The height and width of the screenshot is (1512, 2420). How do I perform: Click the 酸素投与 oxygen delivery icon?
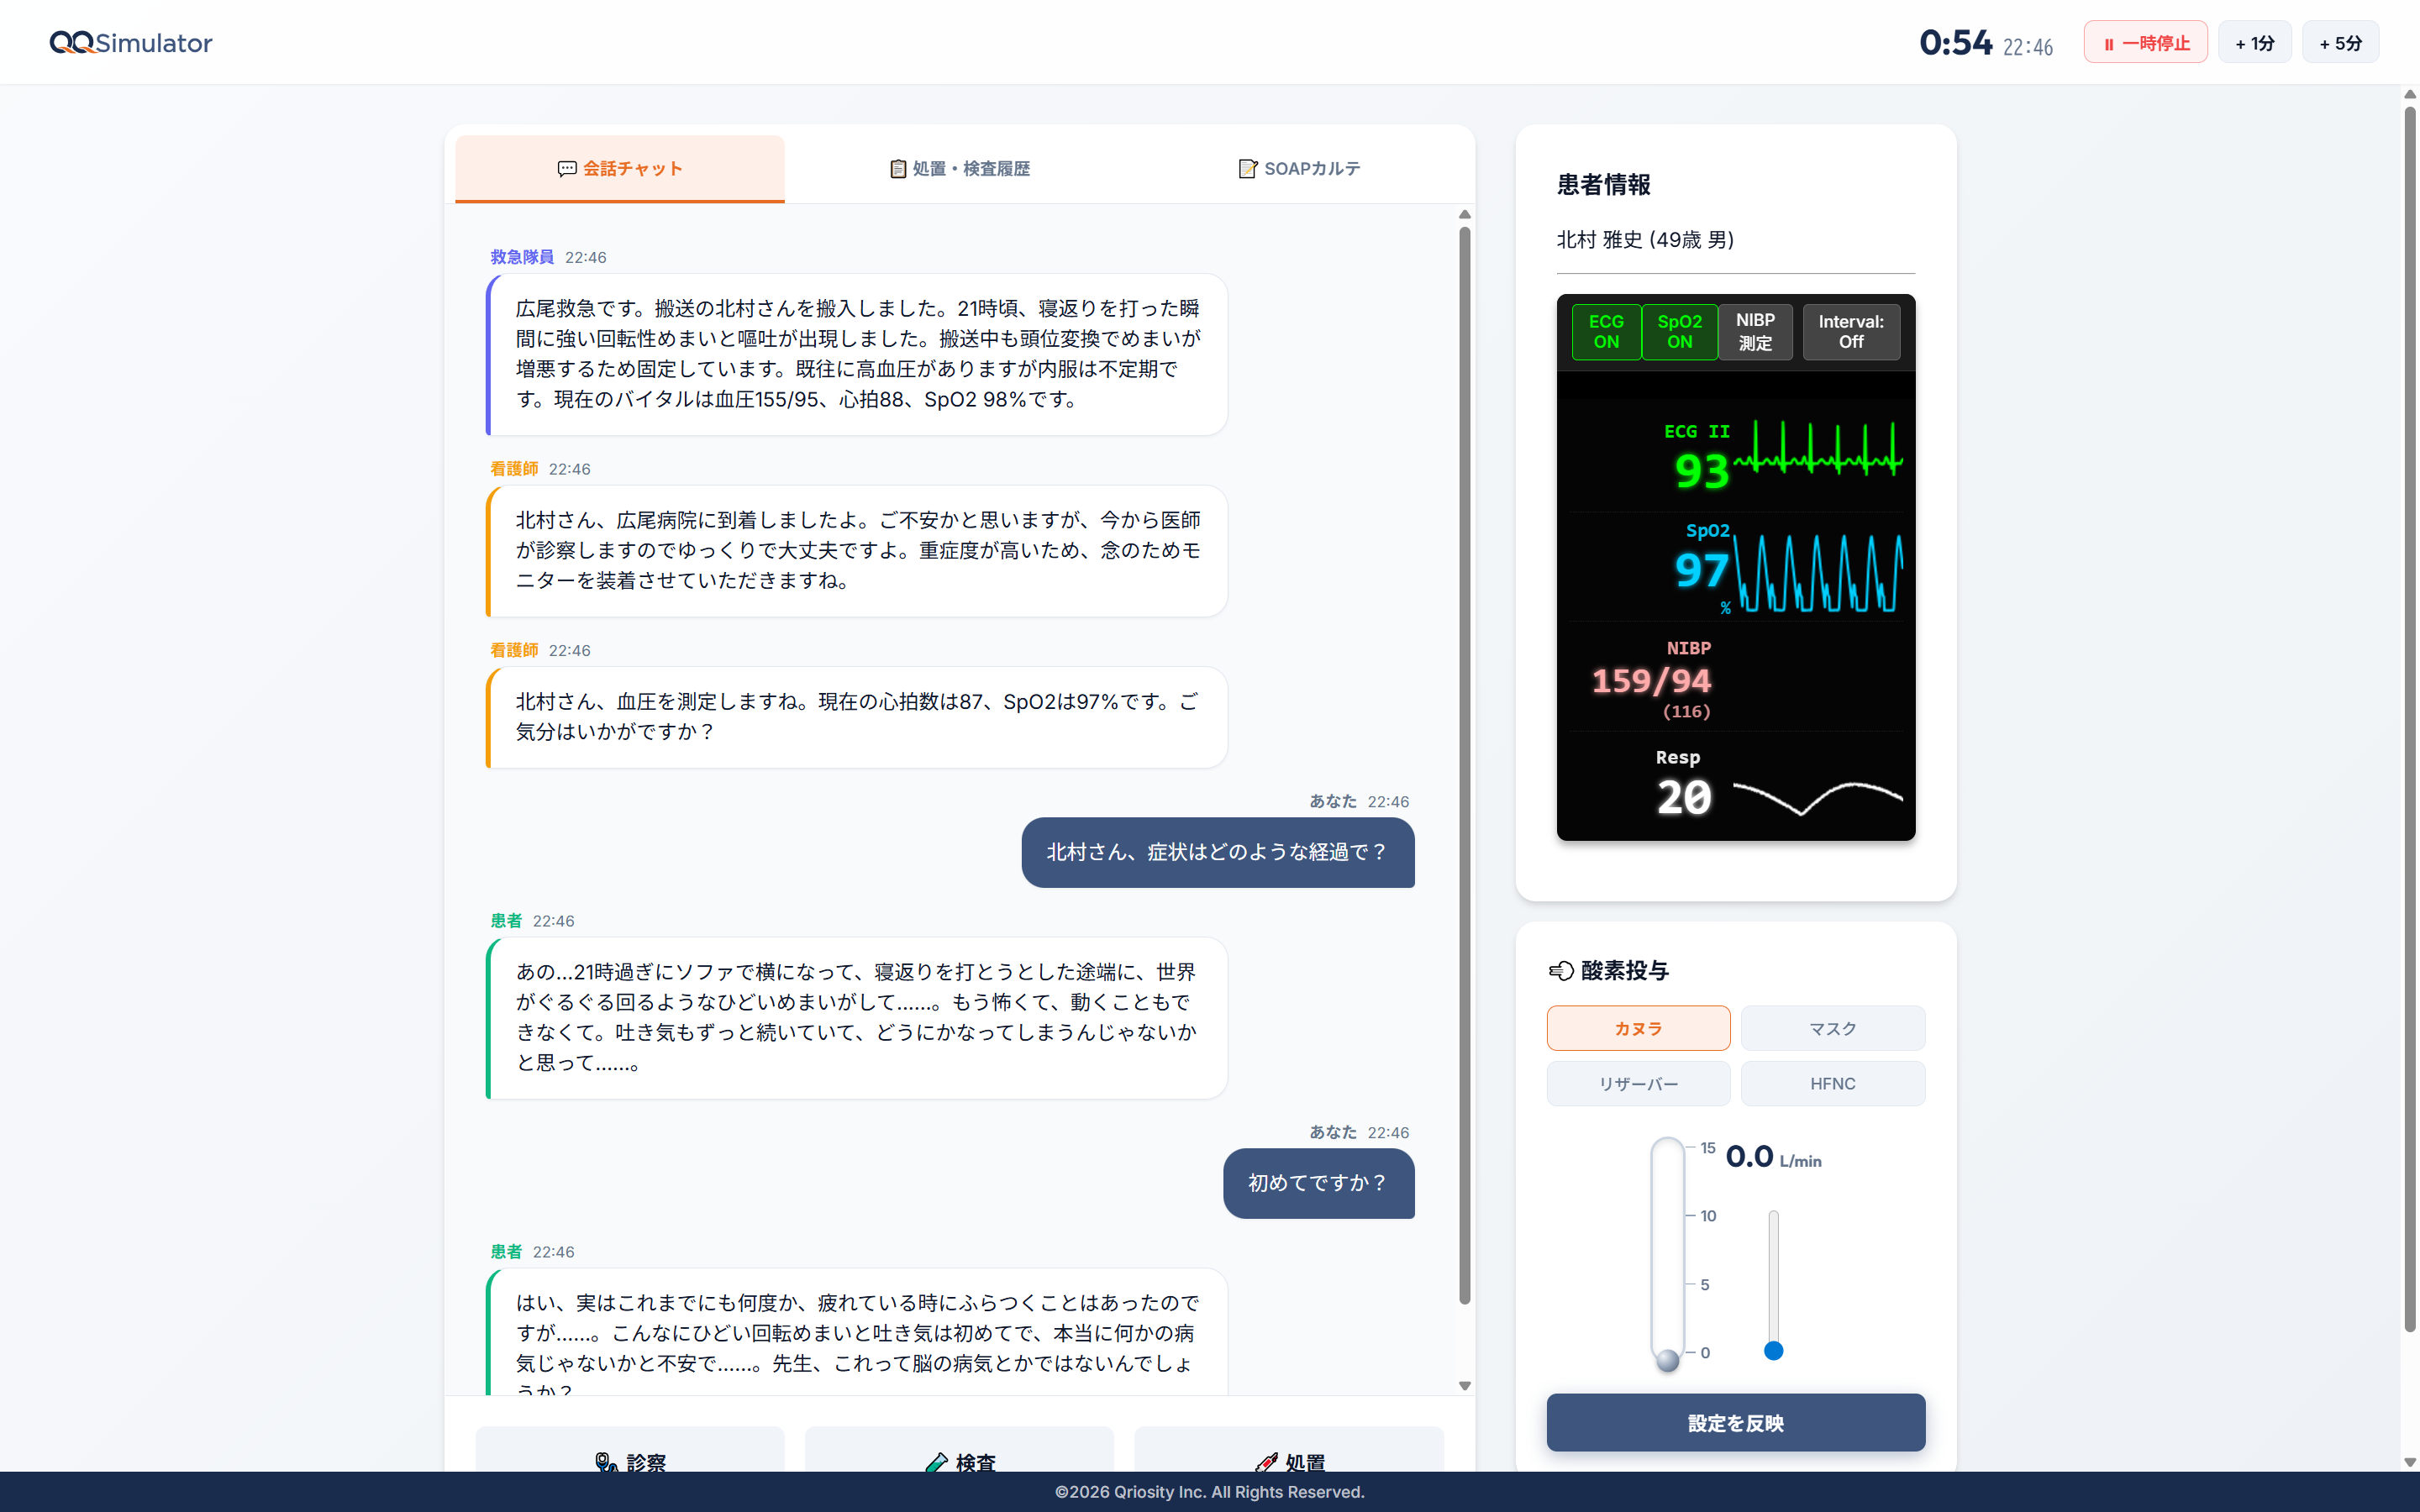point(1560,970)
